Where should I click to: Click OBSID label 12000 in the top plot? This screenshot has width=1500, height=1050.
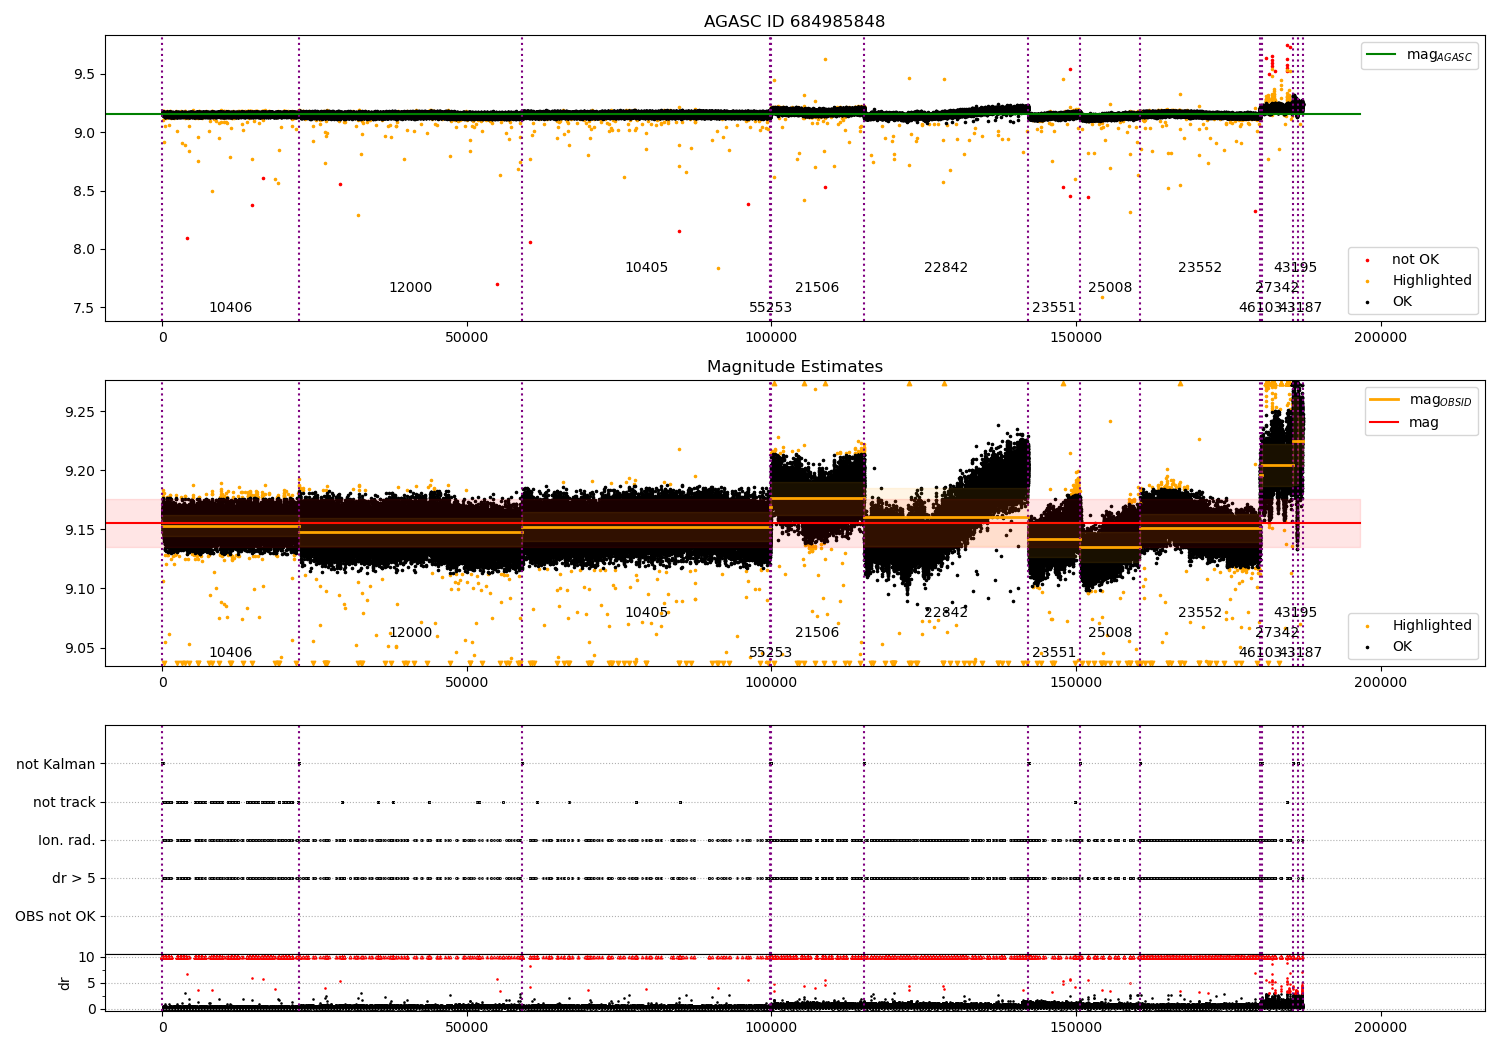click(411, 288)
